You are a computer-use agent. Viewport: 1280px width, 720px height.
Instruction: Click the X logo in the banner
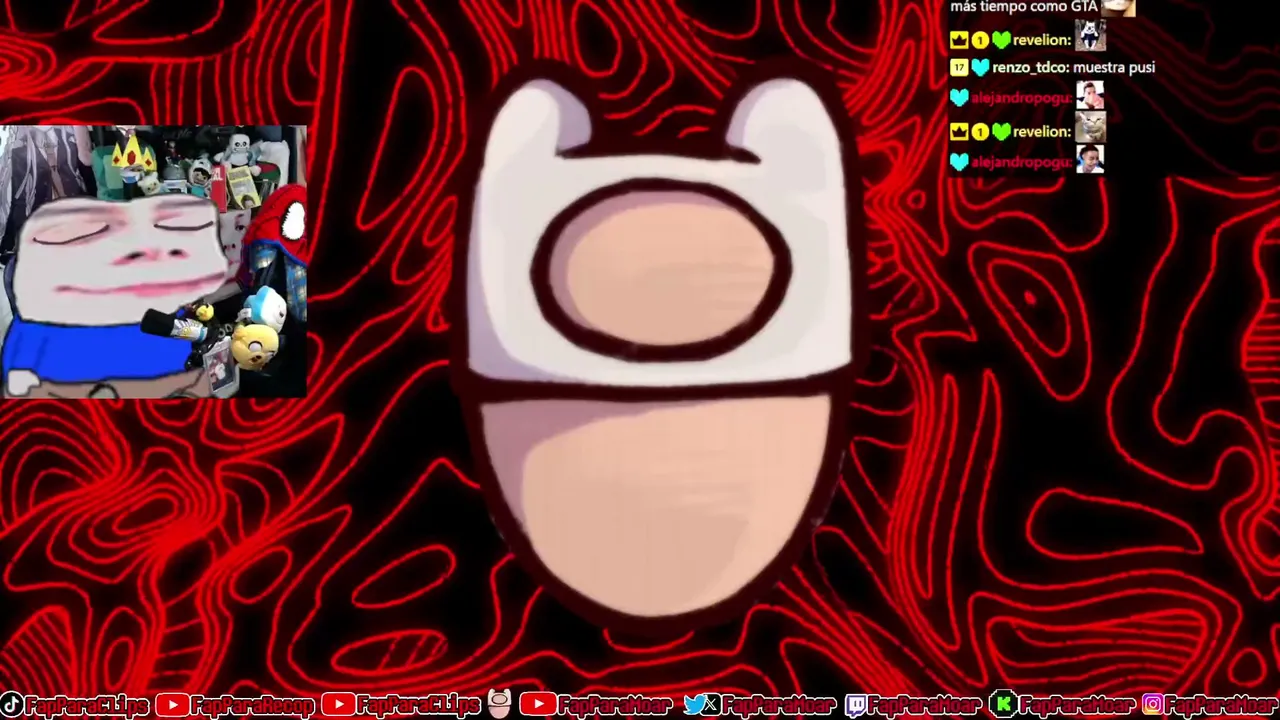(711, 706)
